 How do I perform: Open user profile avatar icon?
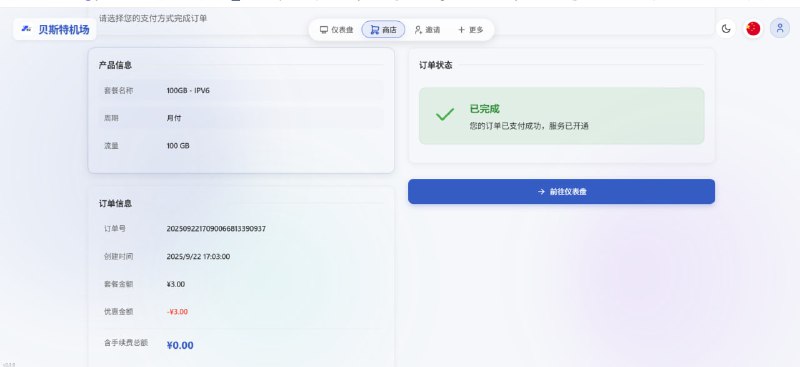(780, 29)
